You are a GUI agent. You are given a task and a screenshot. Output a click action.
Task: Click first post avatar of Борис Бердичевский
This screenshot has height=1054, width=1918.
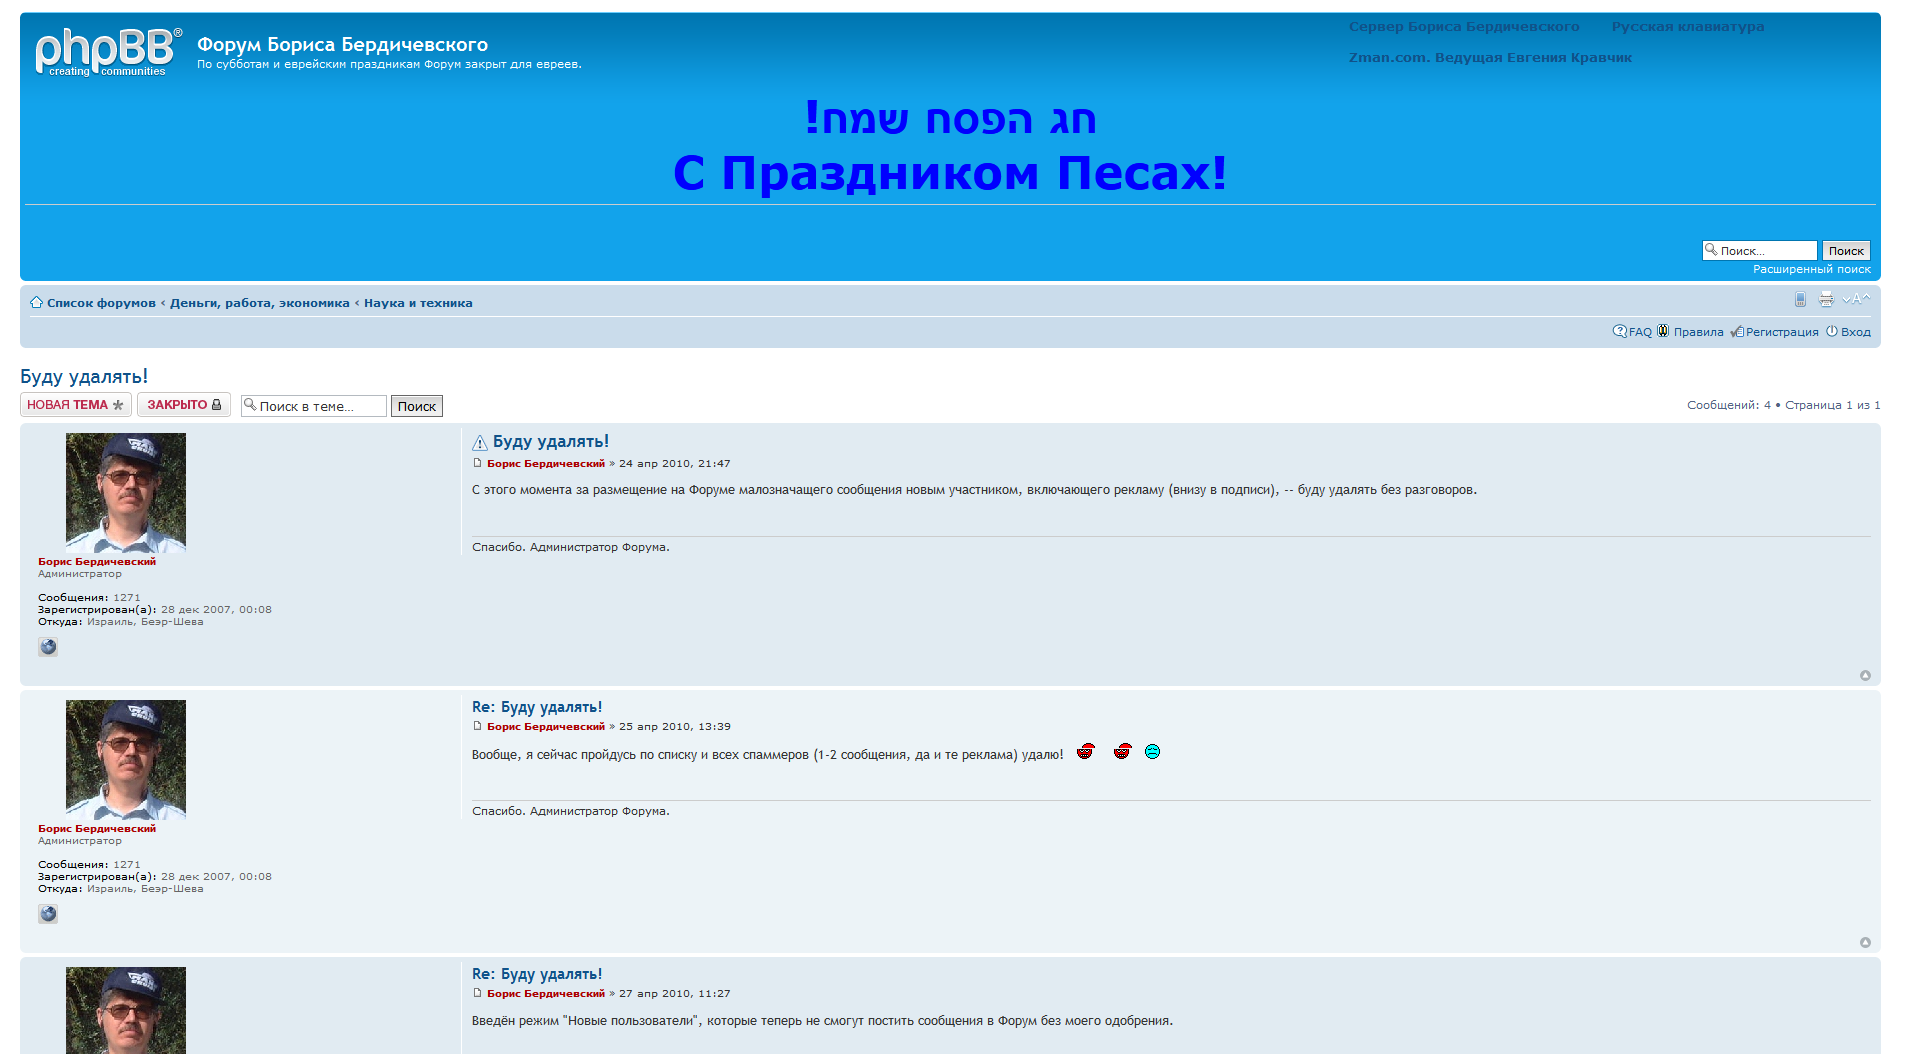click(x=126, y=493)
